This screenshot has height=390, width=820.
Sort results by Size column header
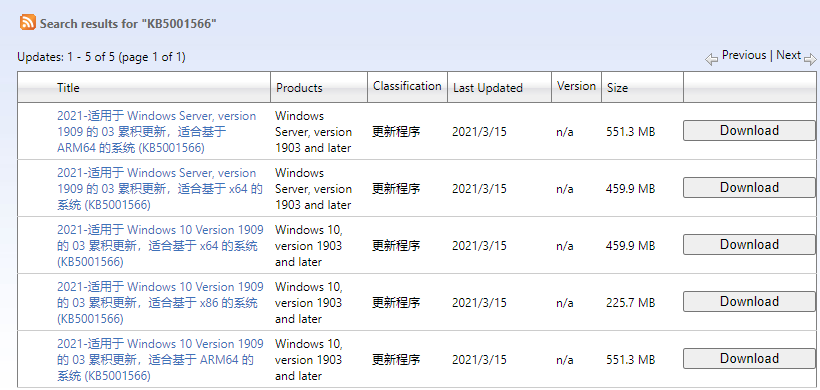[x=617, y=88]
